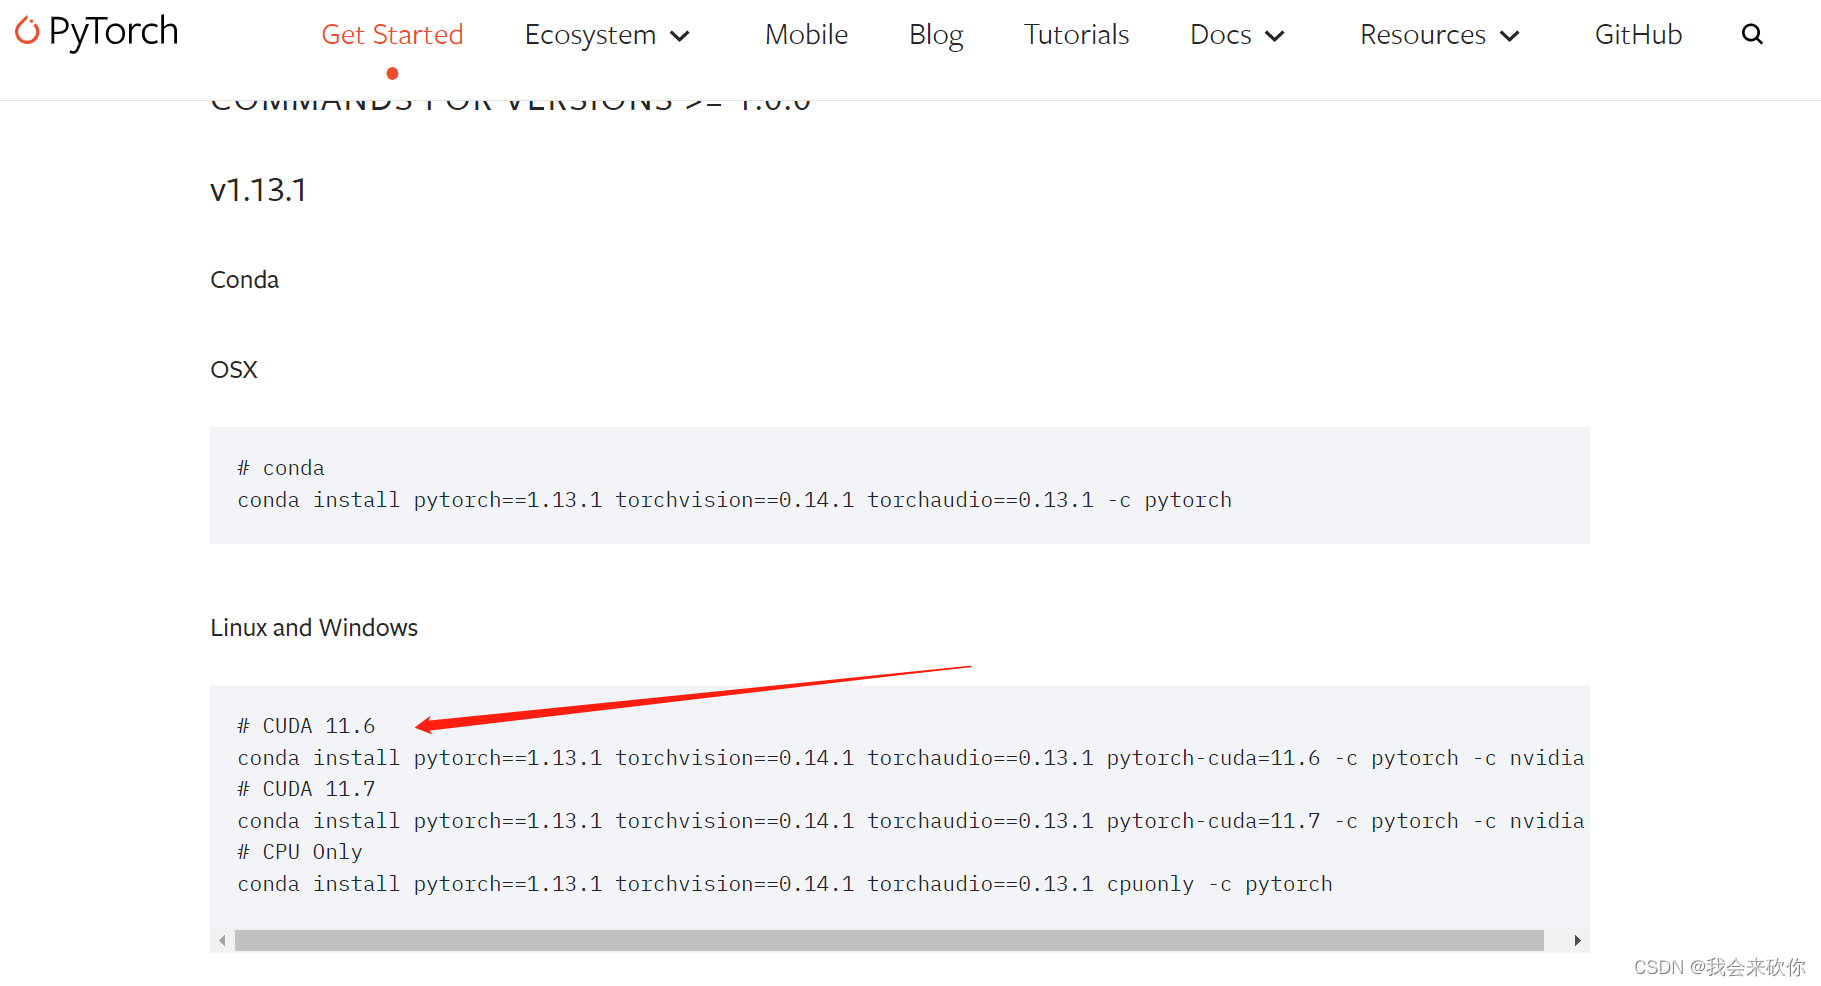Open the Get Started page
Screen dimensions: 1821x986
click(392, 34)
